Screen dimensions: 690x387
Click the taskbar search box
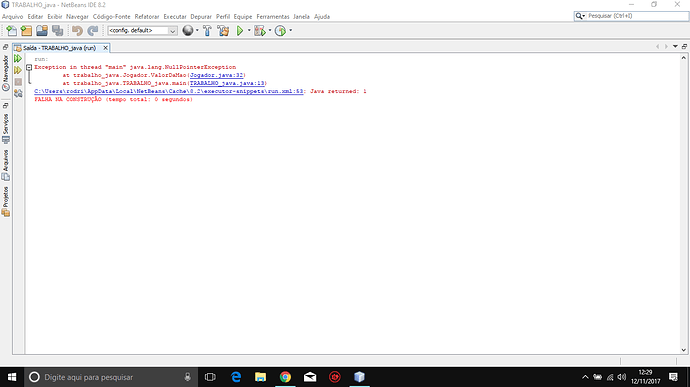coord(110,377)
